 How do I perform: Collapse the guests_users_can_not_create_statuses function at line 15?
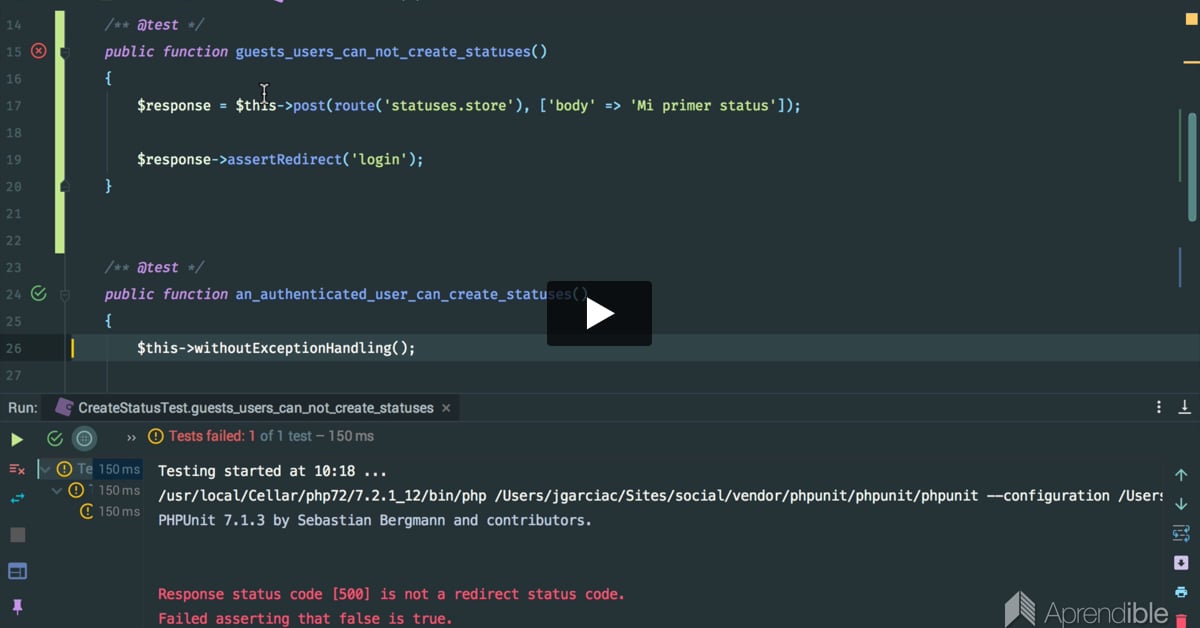64,51
